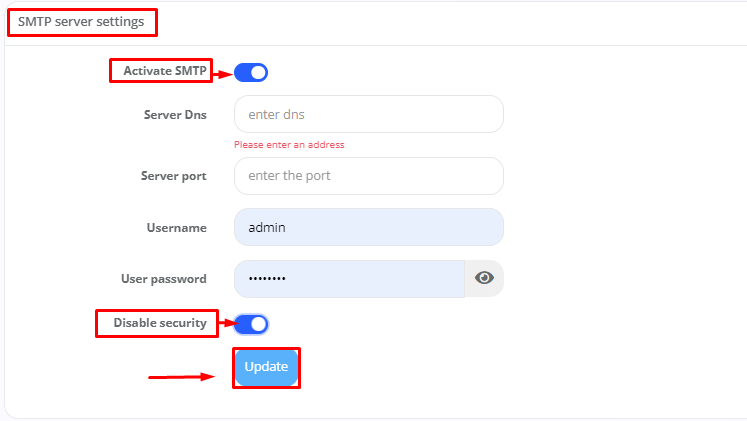The image size is (747, 421).
Task: Focus the User password field
Action: point(349,279)
